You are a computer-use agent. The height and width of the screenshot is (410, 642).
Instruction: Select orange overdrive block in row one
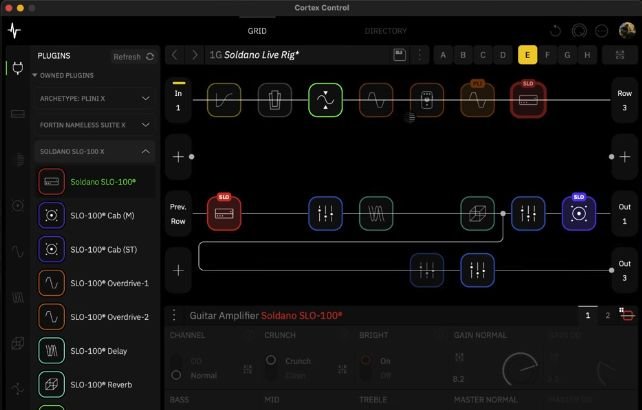click(x=376, y=100)
